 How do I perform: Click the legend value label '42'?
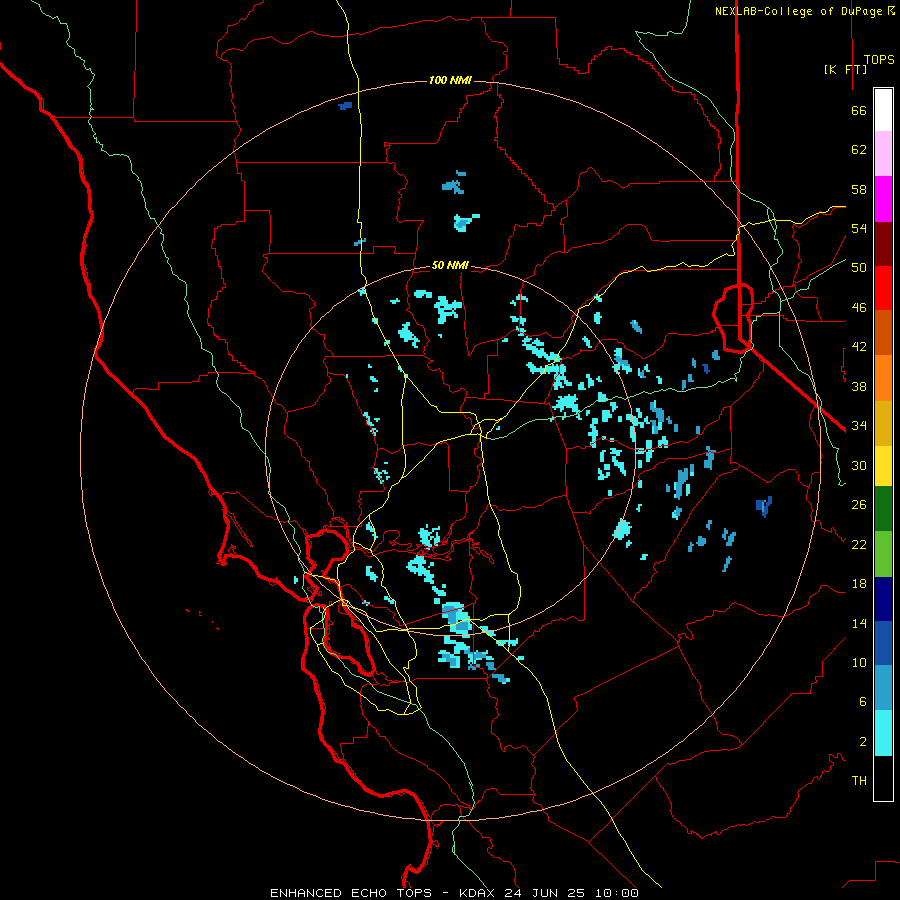pos(859,347)
